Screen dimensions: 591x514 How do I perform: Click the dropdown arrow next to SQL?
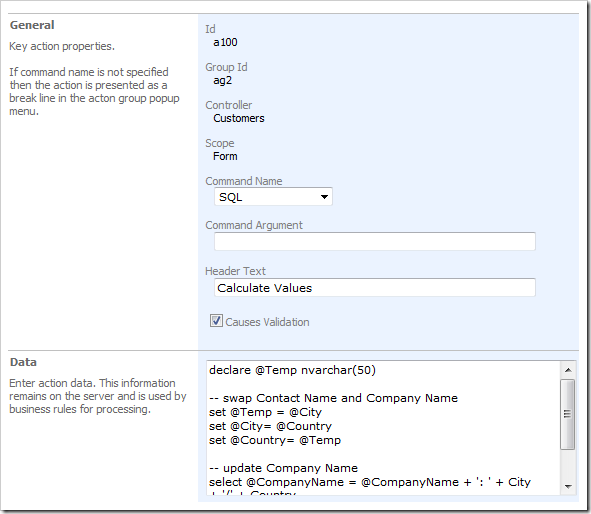coord(324,197)
